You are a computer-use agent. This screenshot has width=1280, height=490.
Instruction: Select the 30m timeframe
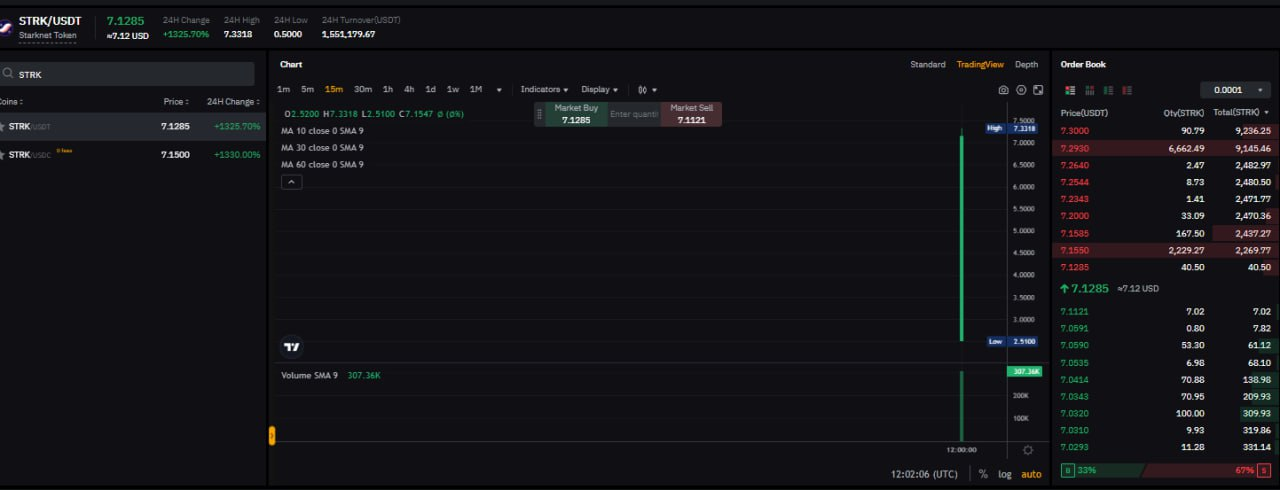[x=363, y=90]
